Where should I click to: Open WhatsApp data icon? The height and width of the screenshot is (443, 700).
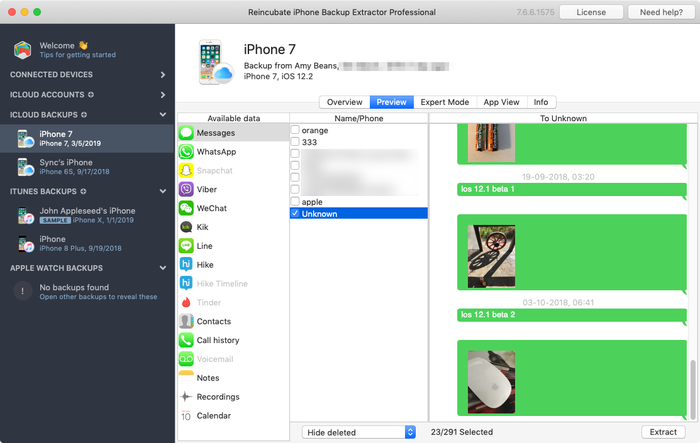pyautogui.click(x=186, y=152)
